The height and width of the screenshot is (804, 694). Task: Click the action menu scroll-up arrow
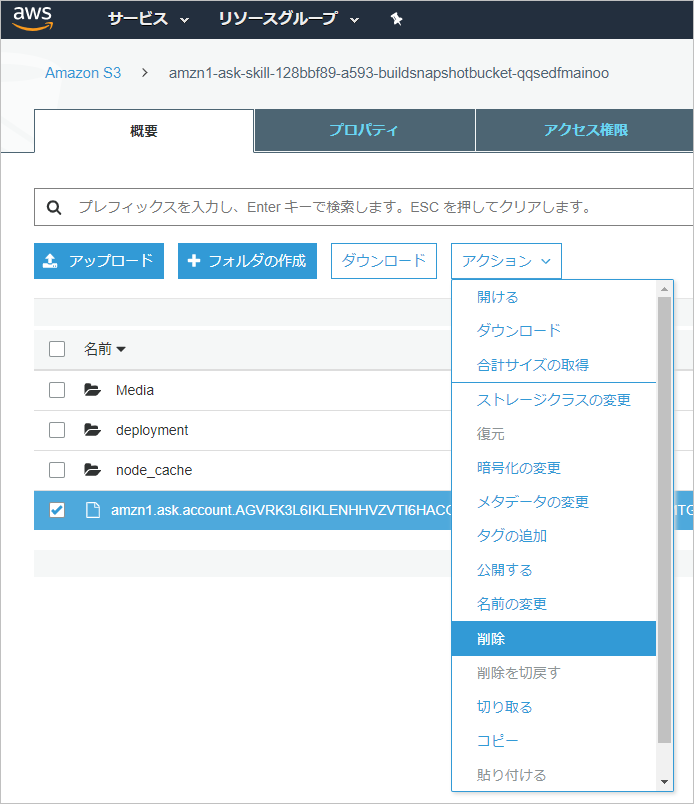pos(665,289)
